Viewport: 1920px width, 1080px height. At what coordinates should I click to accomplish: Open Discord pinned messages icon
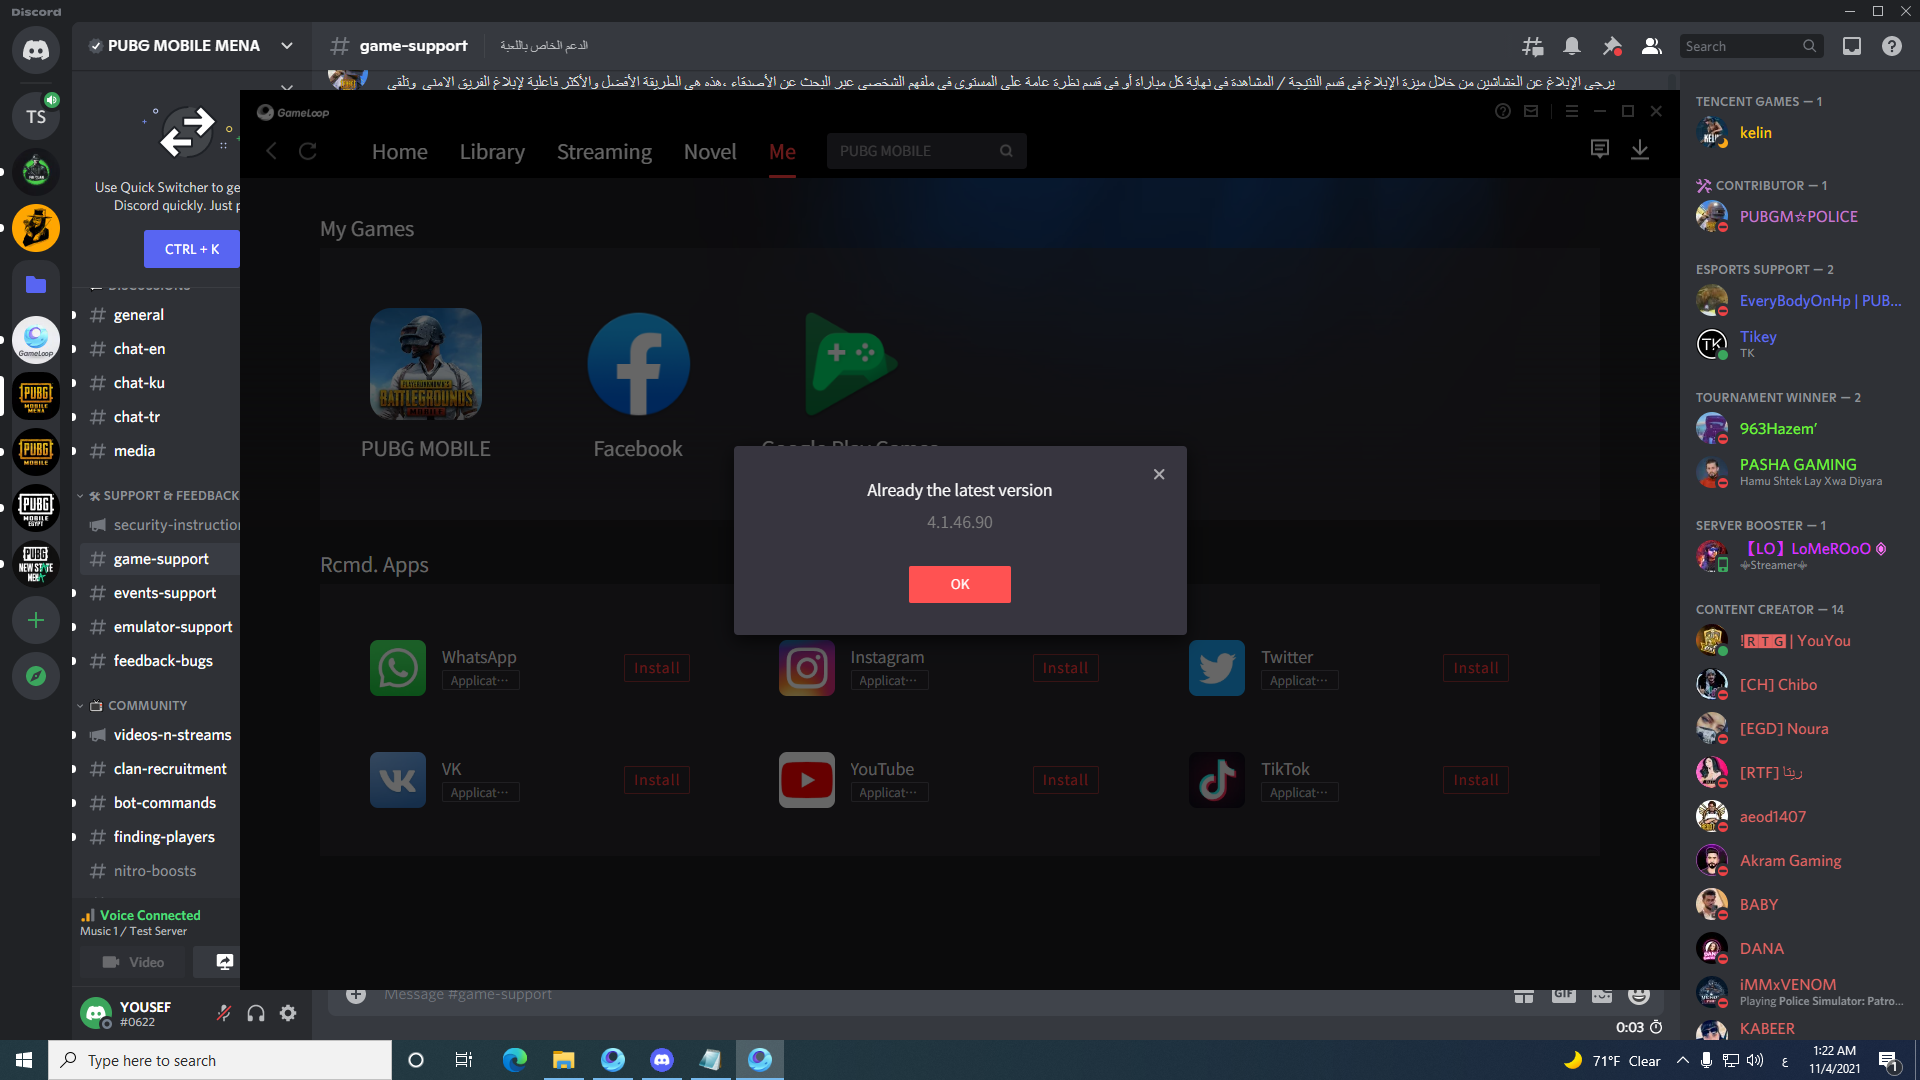[x=1612, y=46]
